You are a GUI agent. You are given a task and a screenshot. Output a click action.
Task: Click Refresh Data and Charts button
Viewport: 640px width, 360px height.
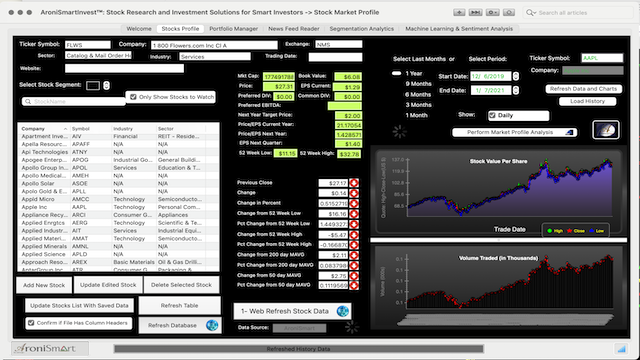[584, 89]
